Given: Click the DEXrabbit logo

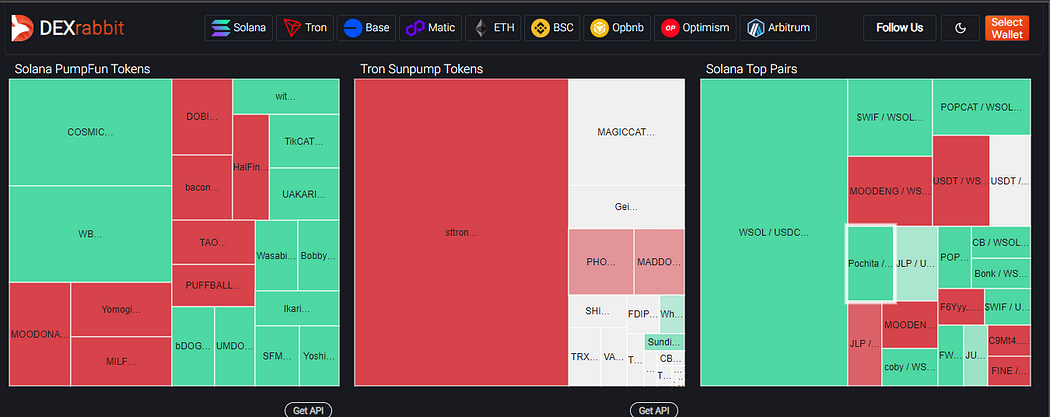Looking at the screenshot, I should pyautogui.click(x=67, y=28).
